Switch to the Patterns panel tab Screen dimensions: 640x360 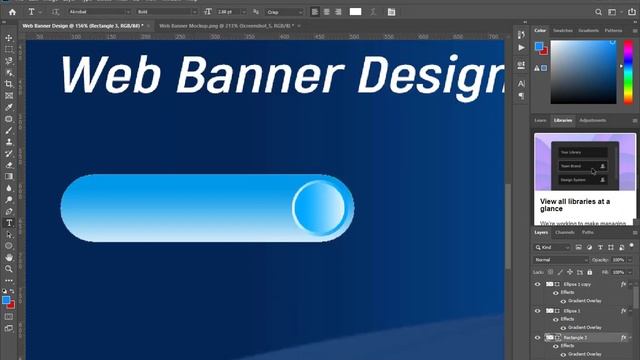click(x=613, y=31)
